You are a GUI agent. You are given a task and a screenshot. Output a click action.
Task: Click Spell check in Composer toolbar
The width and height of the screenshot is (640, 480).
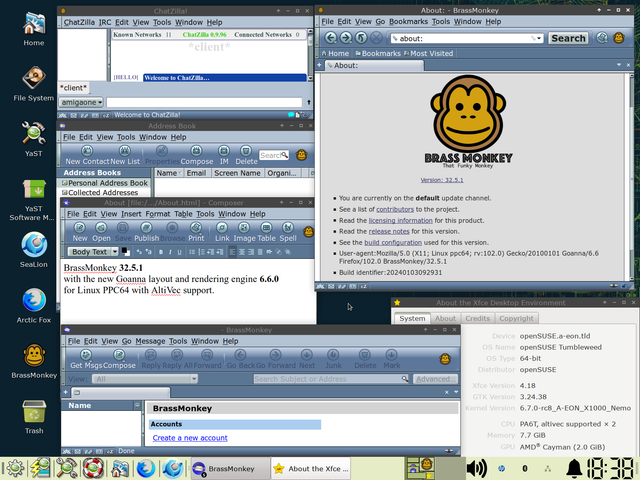tap(288, 232)
